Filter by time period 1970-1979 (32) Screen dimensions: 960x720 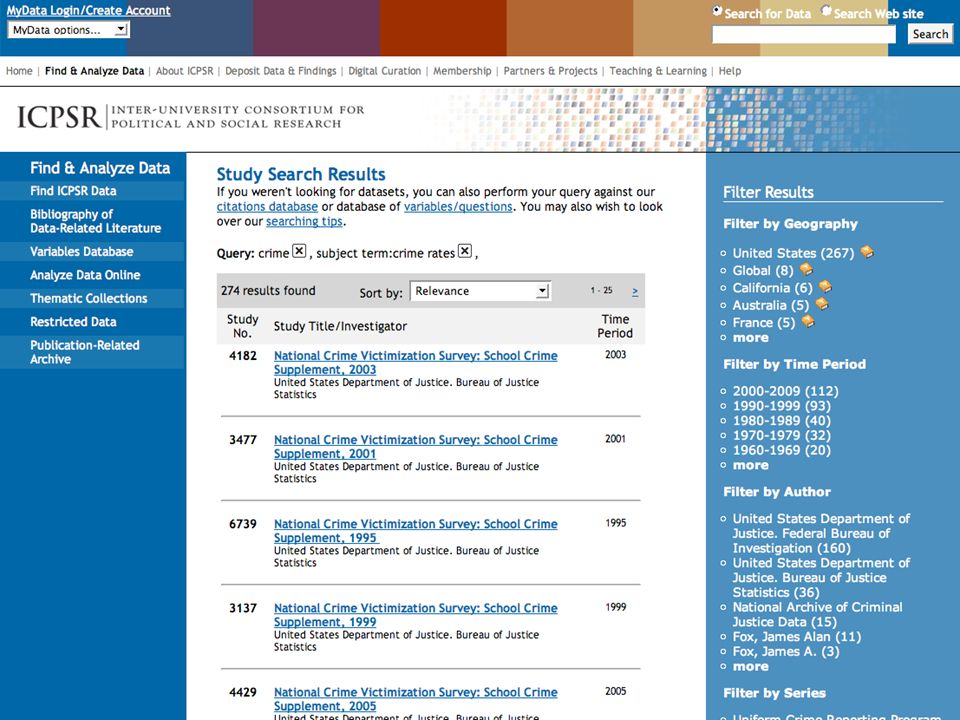coord(782,435)
